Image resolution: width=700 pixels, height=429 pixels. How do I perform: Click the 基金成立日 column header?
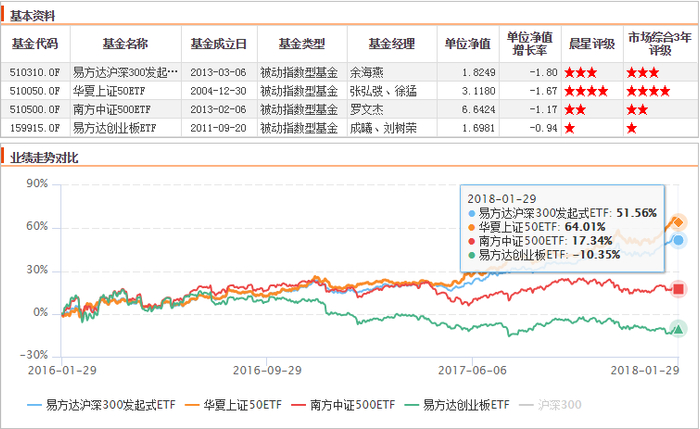(x=219, y=44)
